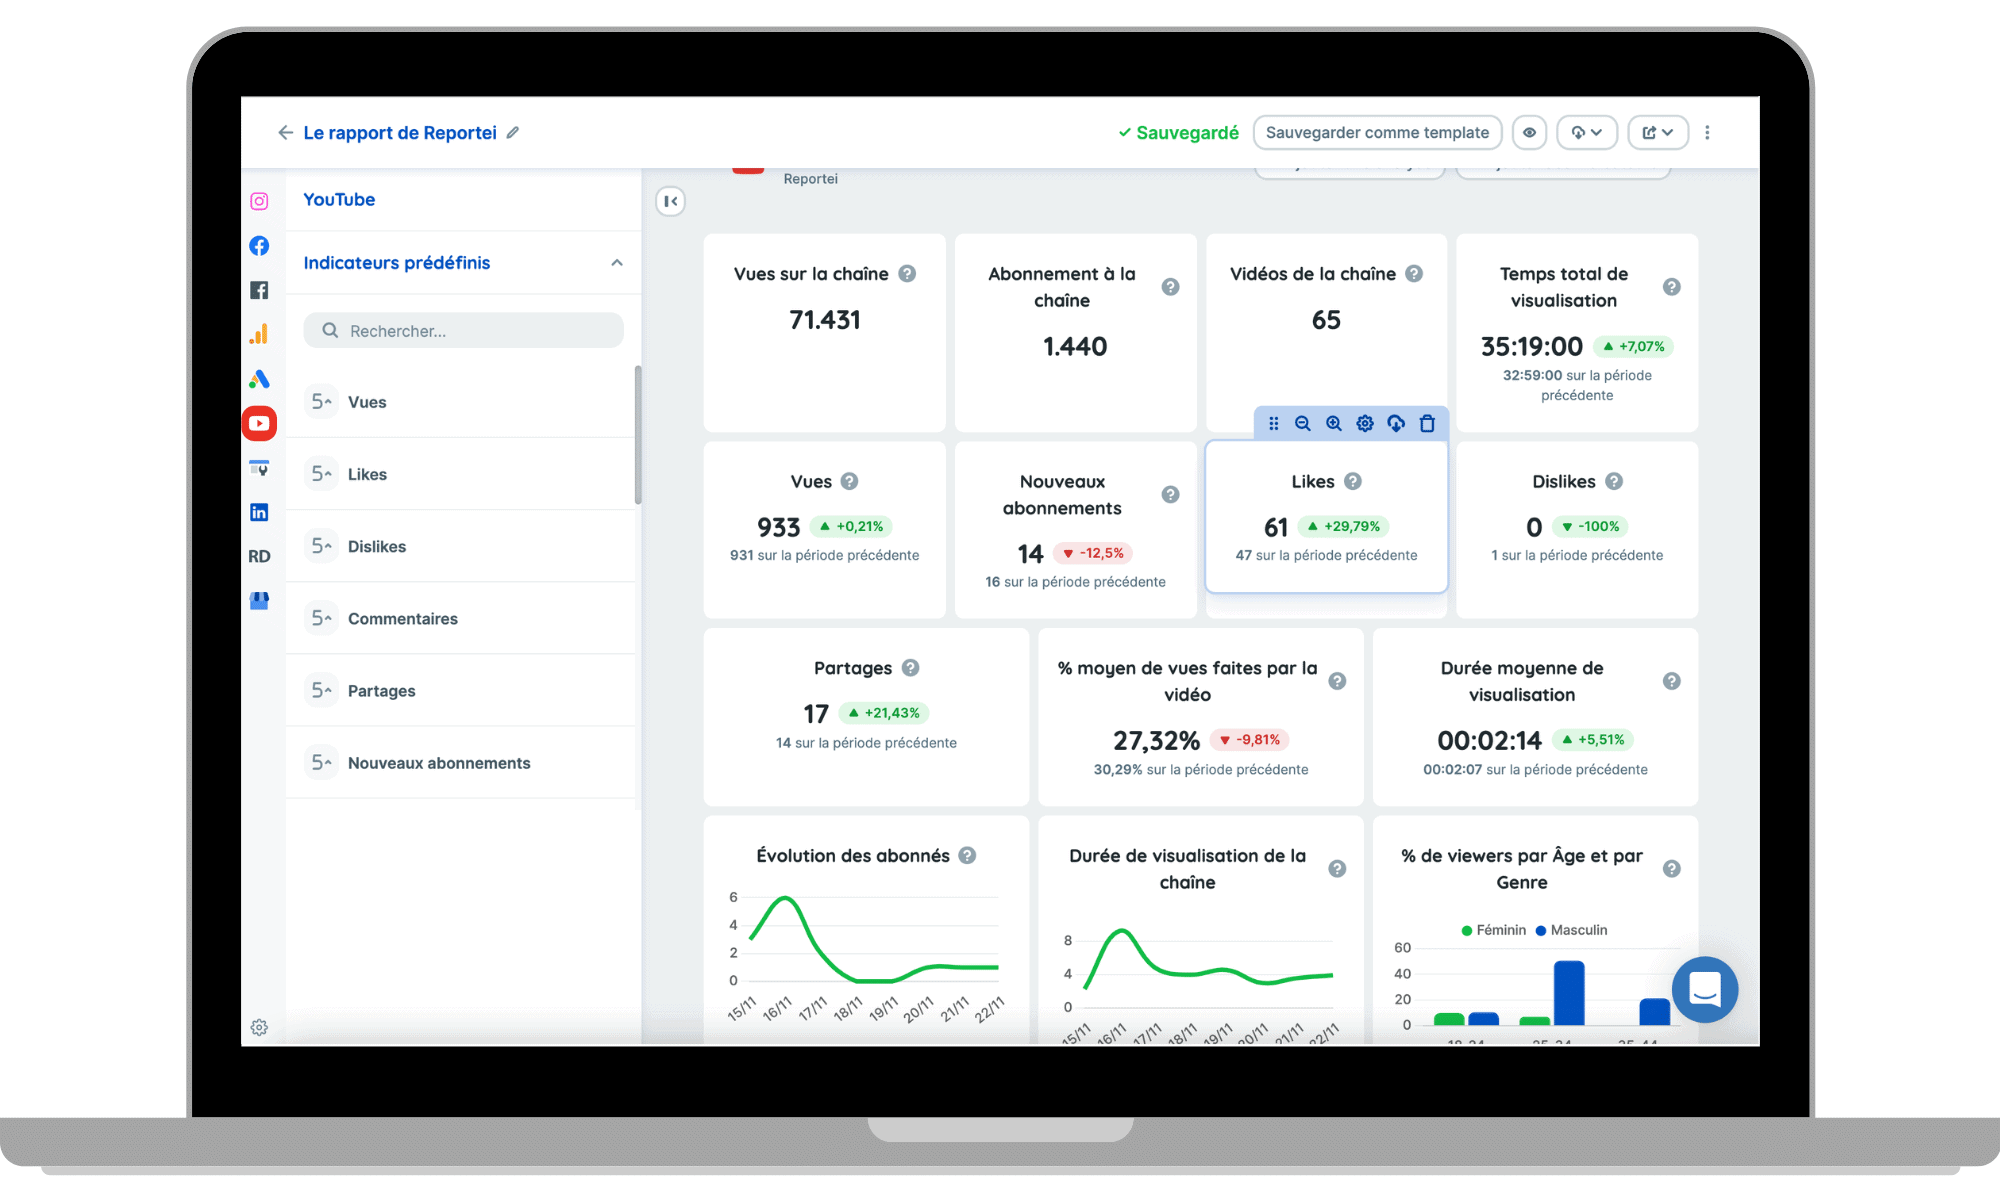Collapse Indicateurs prédéfinis section

[617, 263]
